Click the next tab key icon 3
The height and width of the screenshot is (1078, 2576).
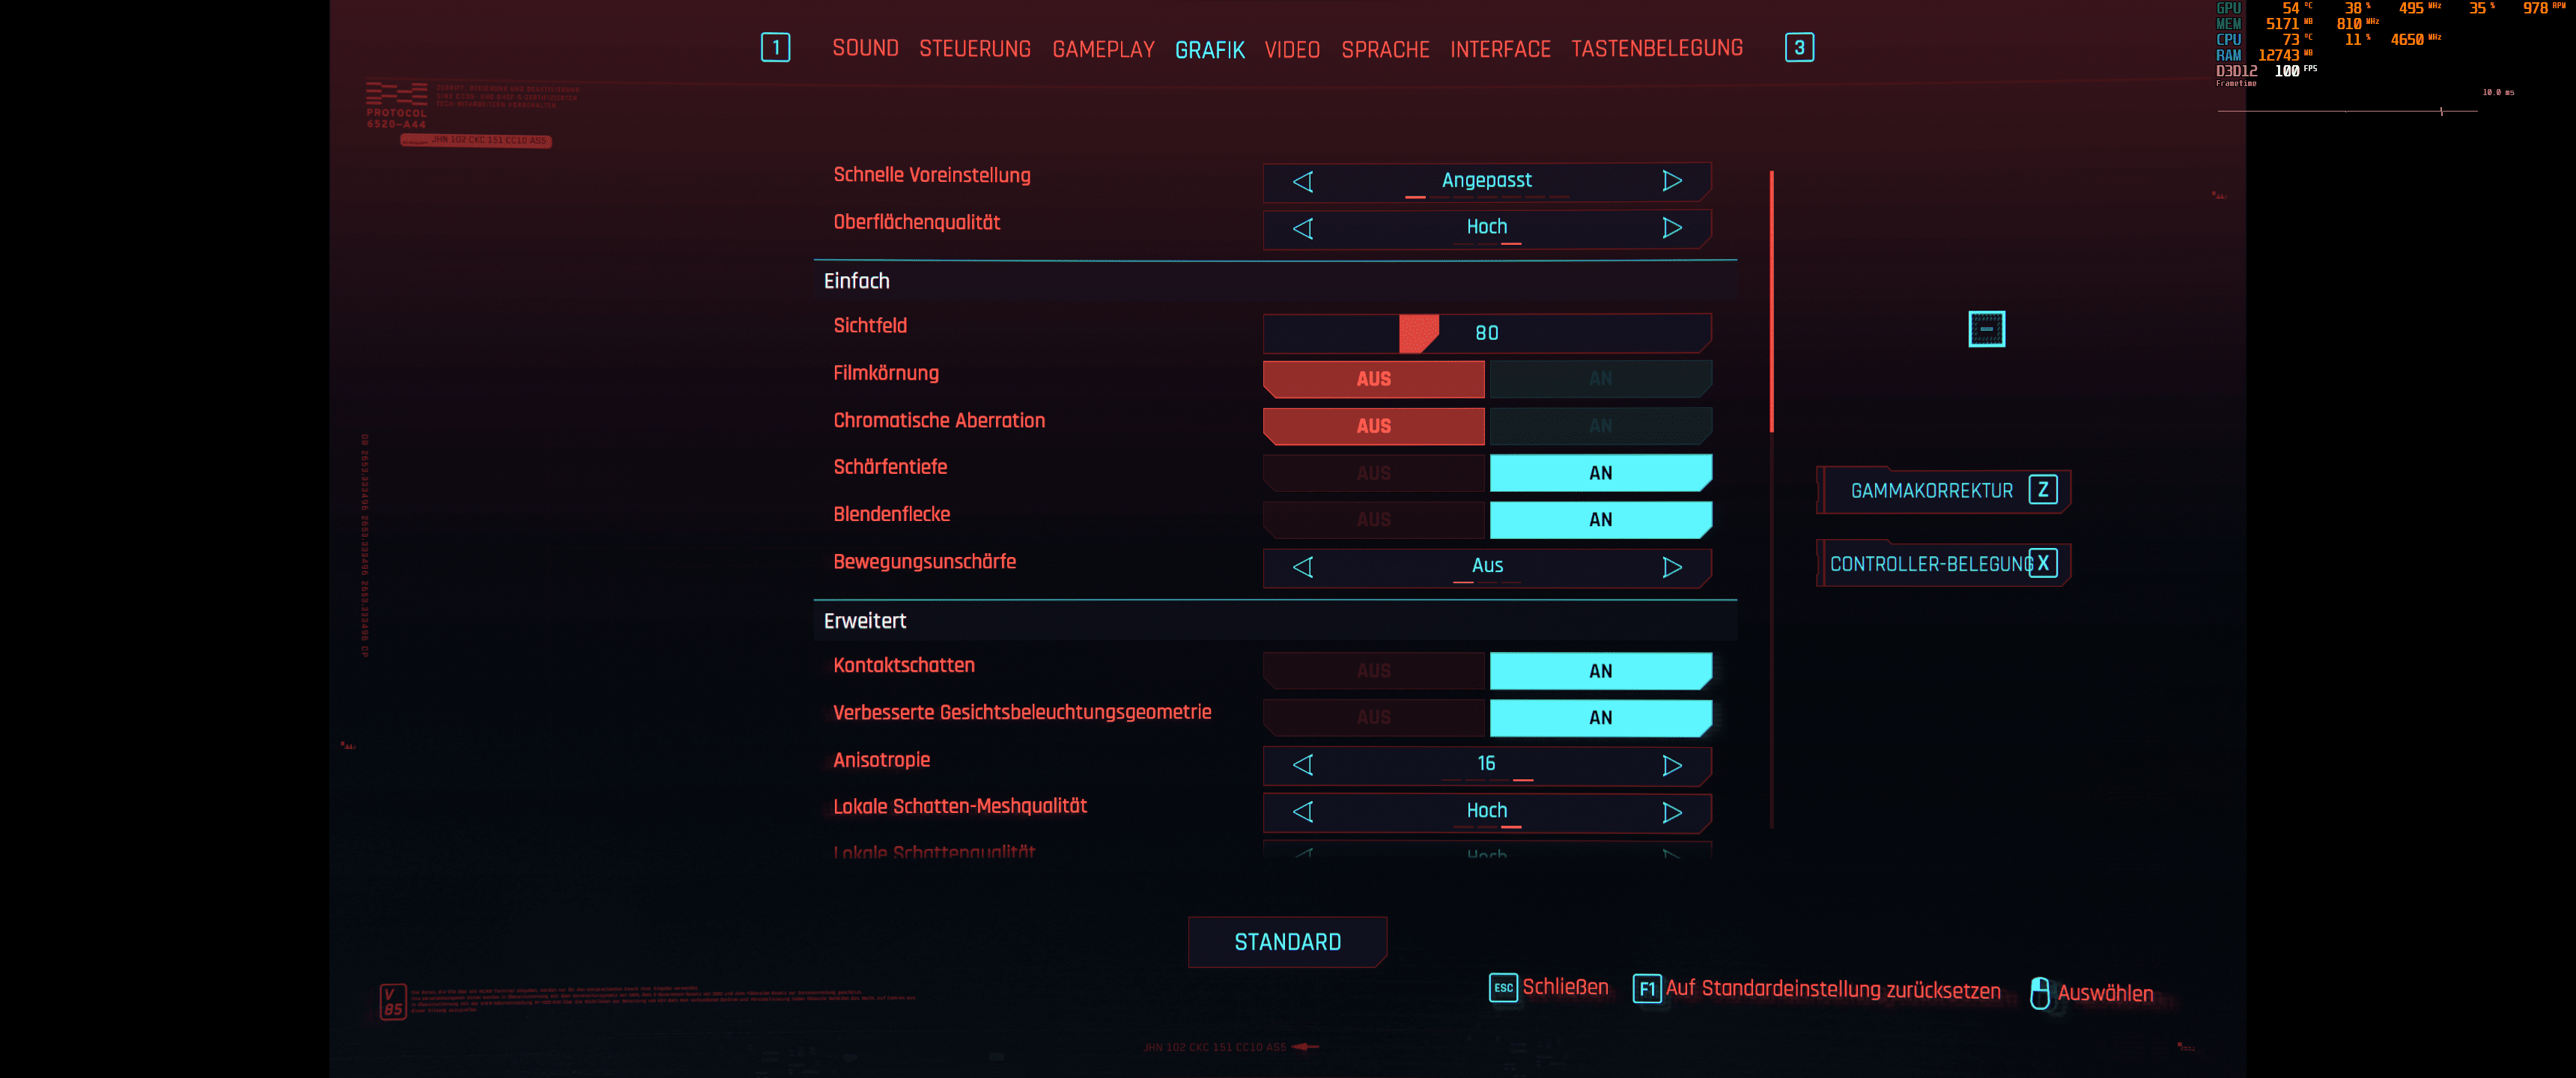coord(1799,48)
